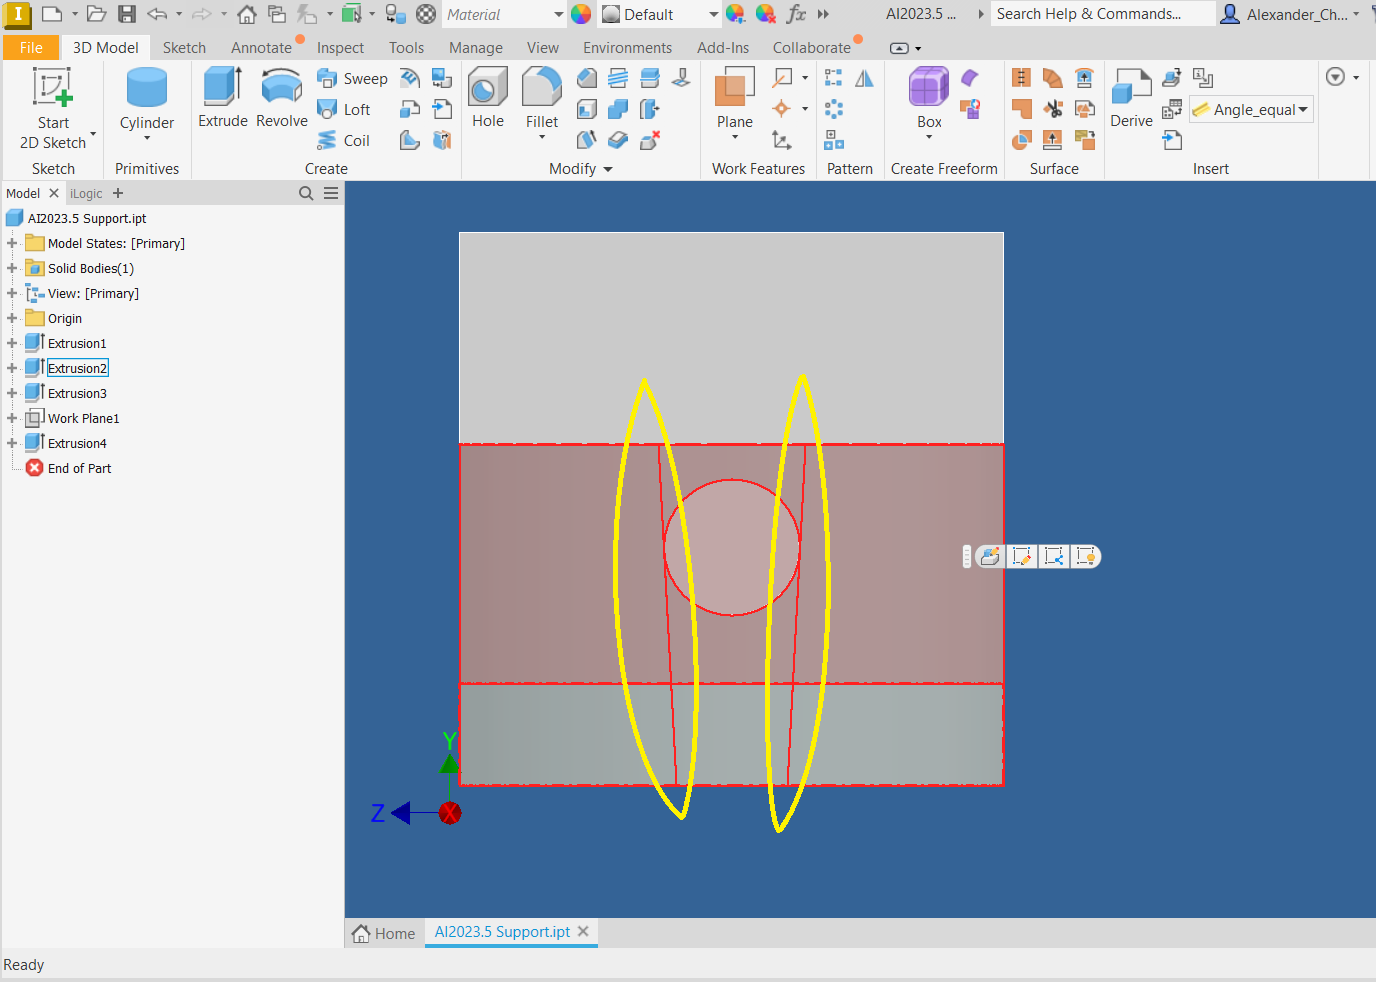The width and height of the screenshot is (1376, 982).
Task: Select the Revolve tool
Action: pos(281,97)
